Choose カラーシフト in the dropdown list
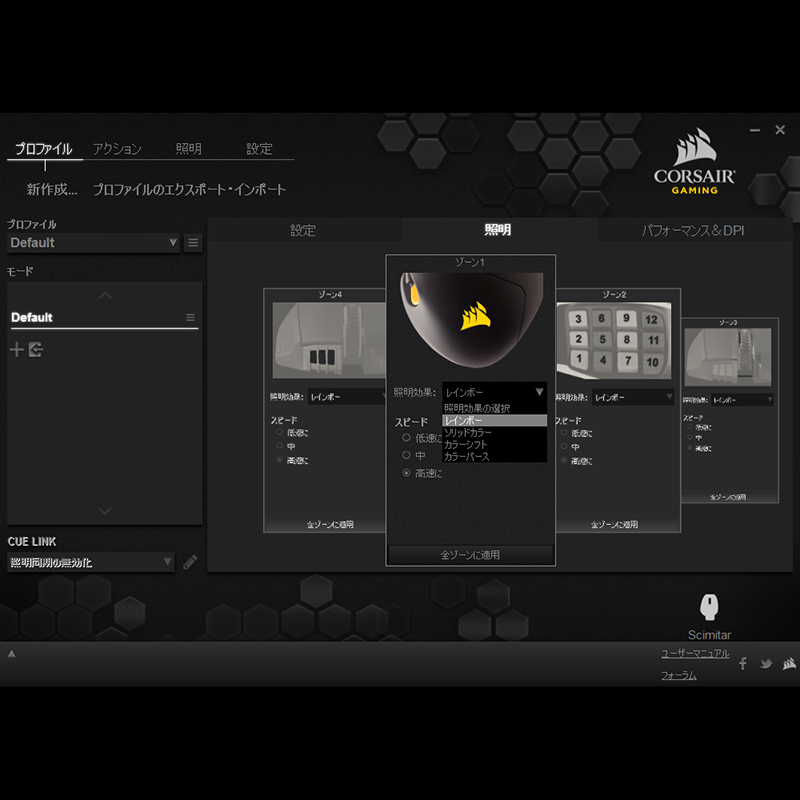The width and height of the screenshot is (800, 800). click(494, 444)
